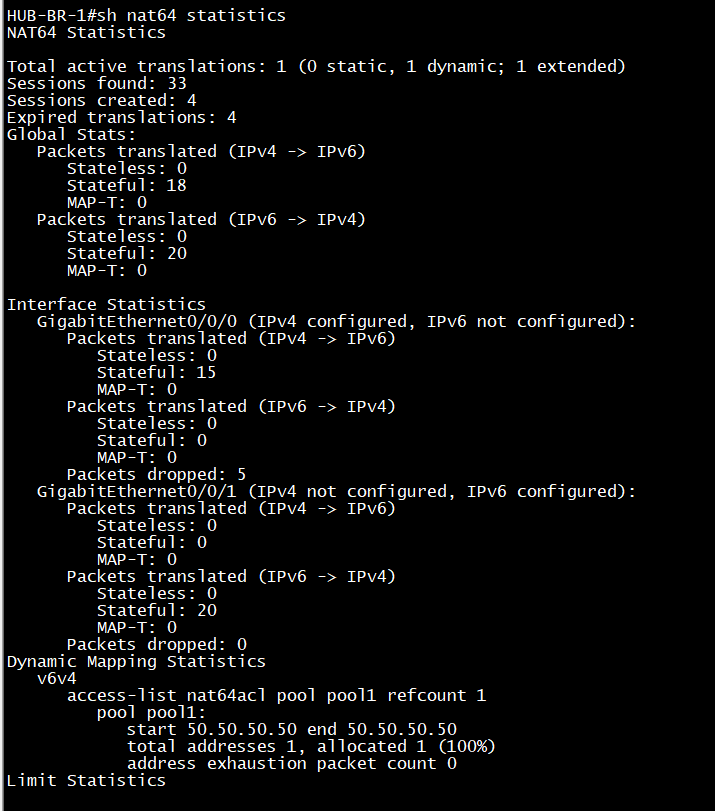Click the 'Interface Statistics' heading
Viewport: 715px width, 811px height.
pos(106,305)
